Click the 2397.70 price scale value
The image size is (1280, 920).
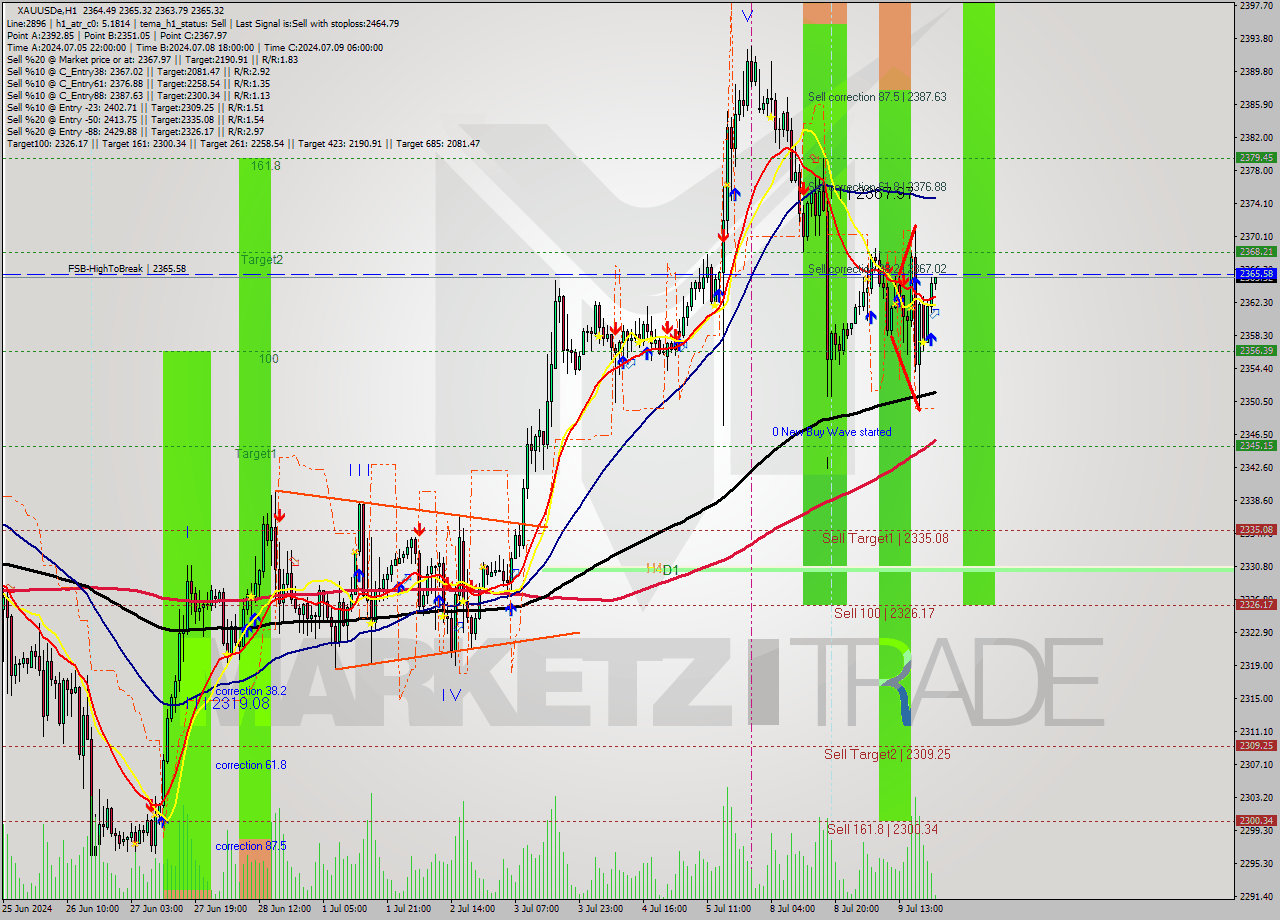point(1256,5)
